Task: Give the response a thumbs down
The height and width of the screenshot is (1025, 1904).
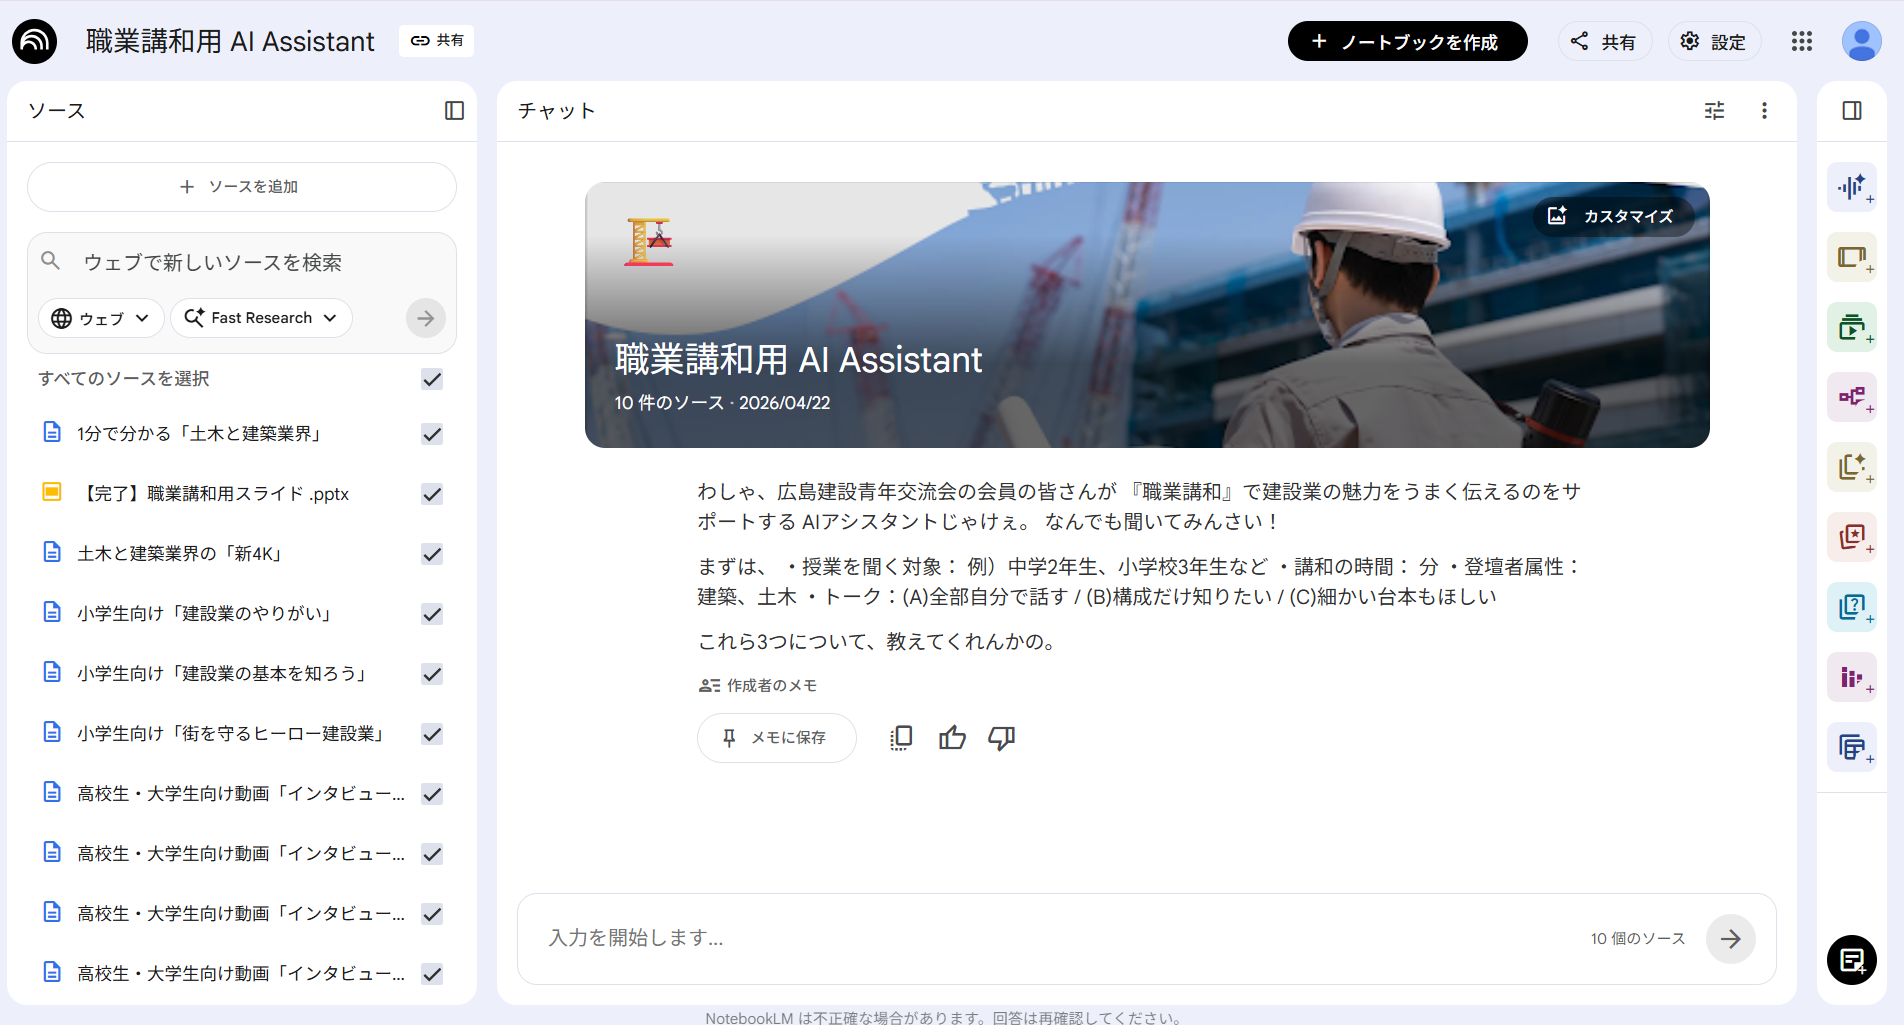Action: tap(1001, 738)
